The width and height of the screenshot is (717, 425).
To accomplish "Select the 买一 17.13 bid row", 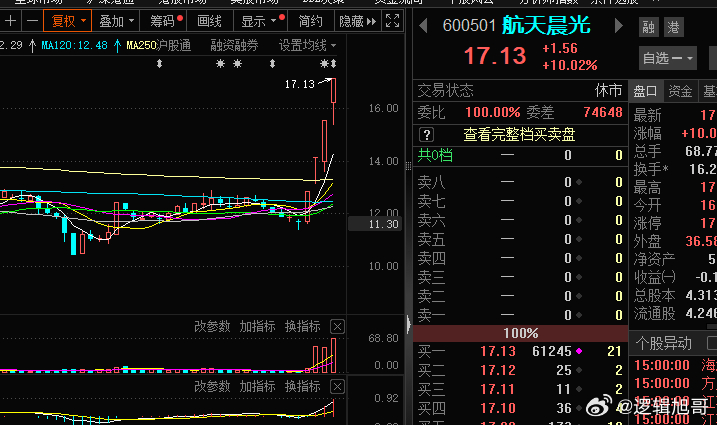I will [520, 351].
